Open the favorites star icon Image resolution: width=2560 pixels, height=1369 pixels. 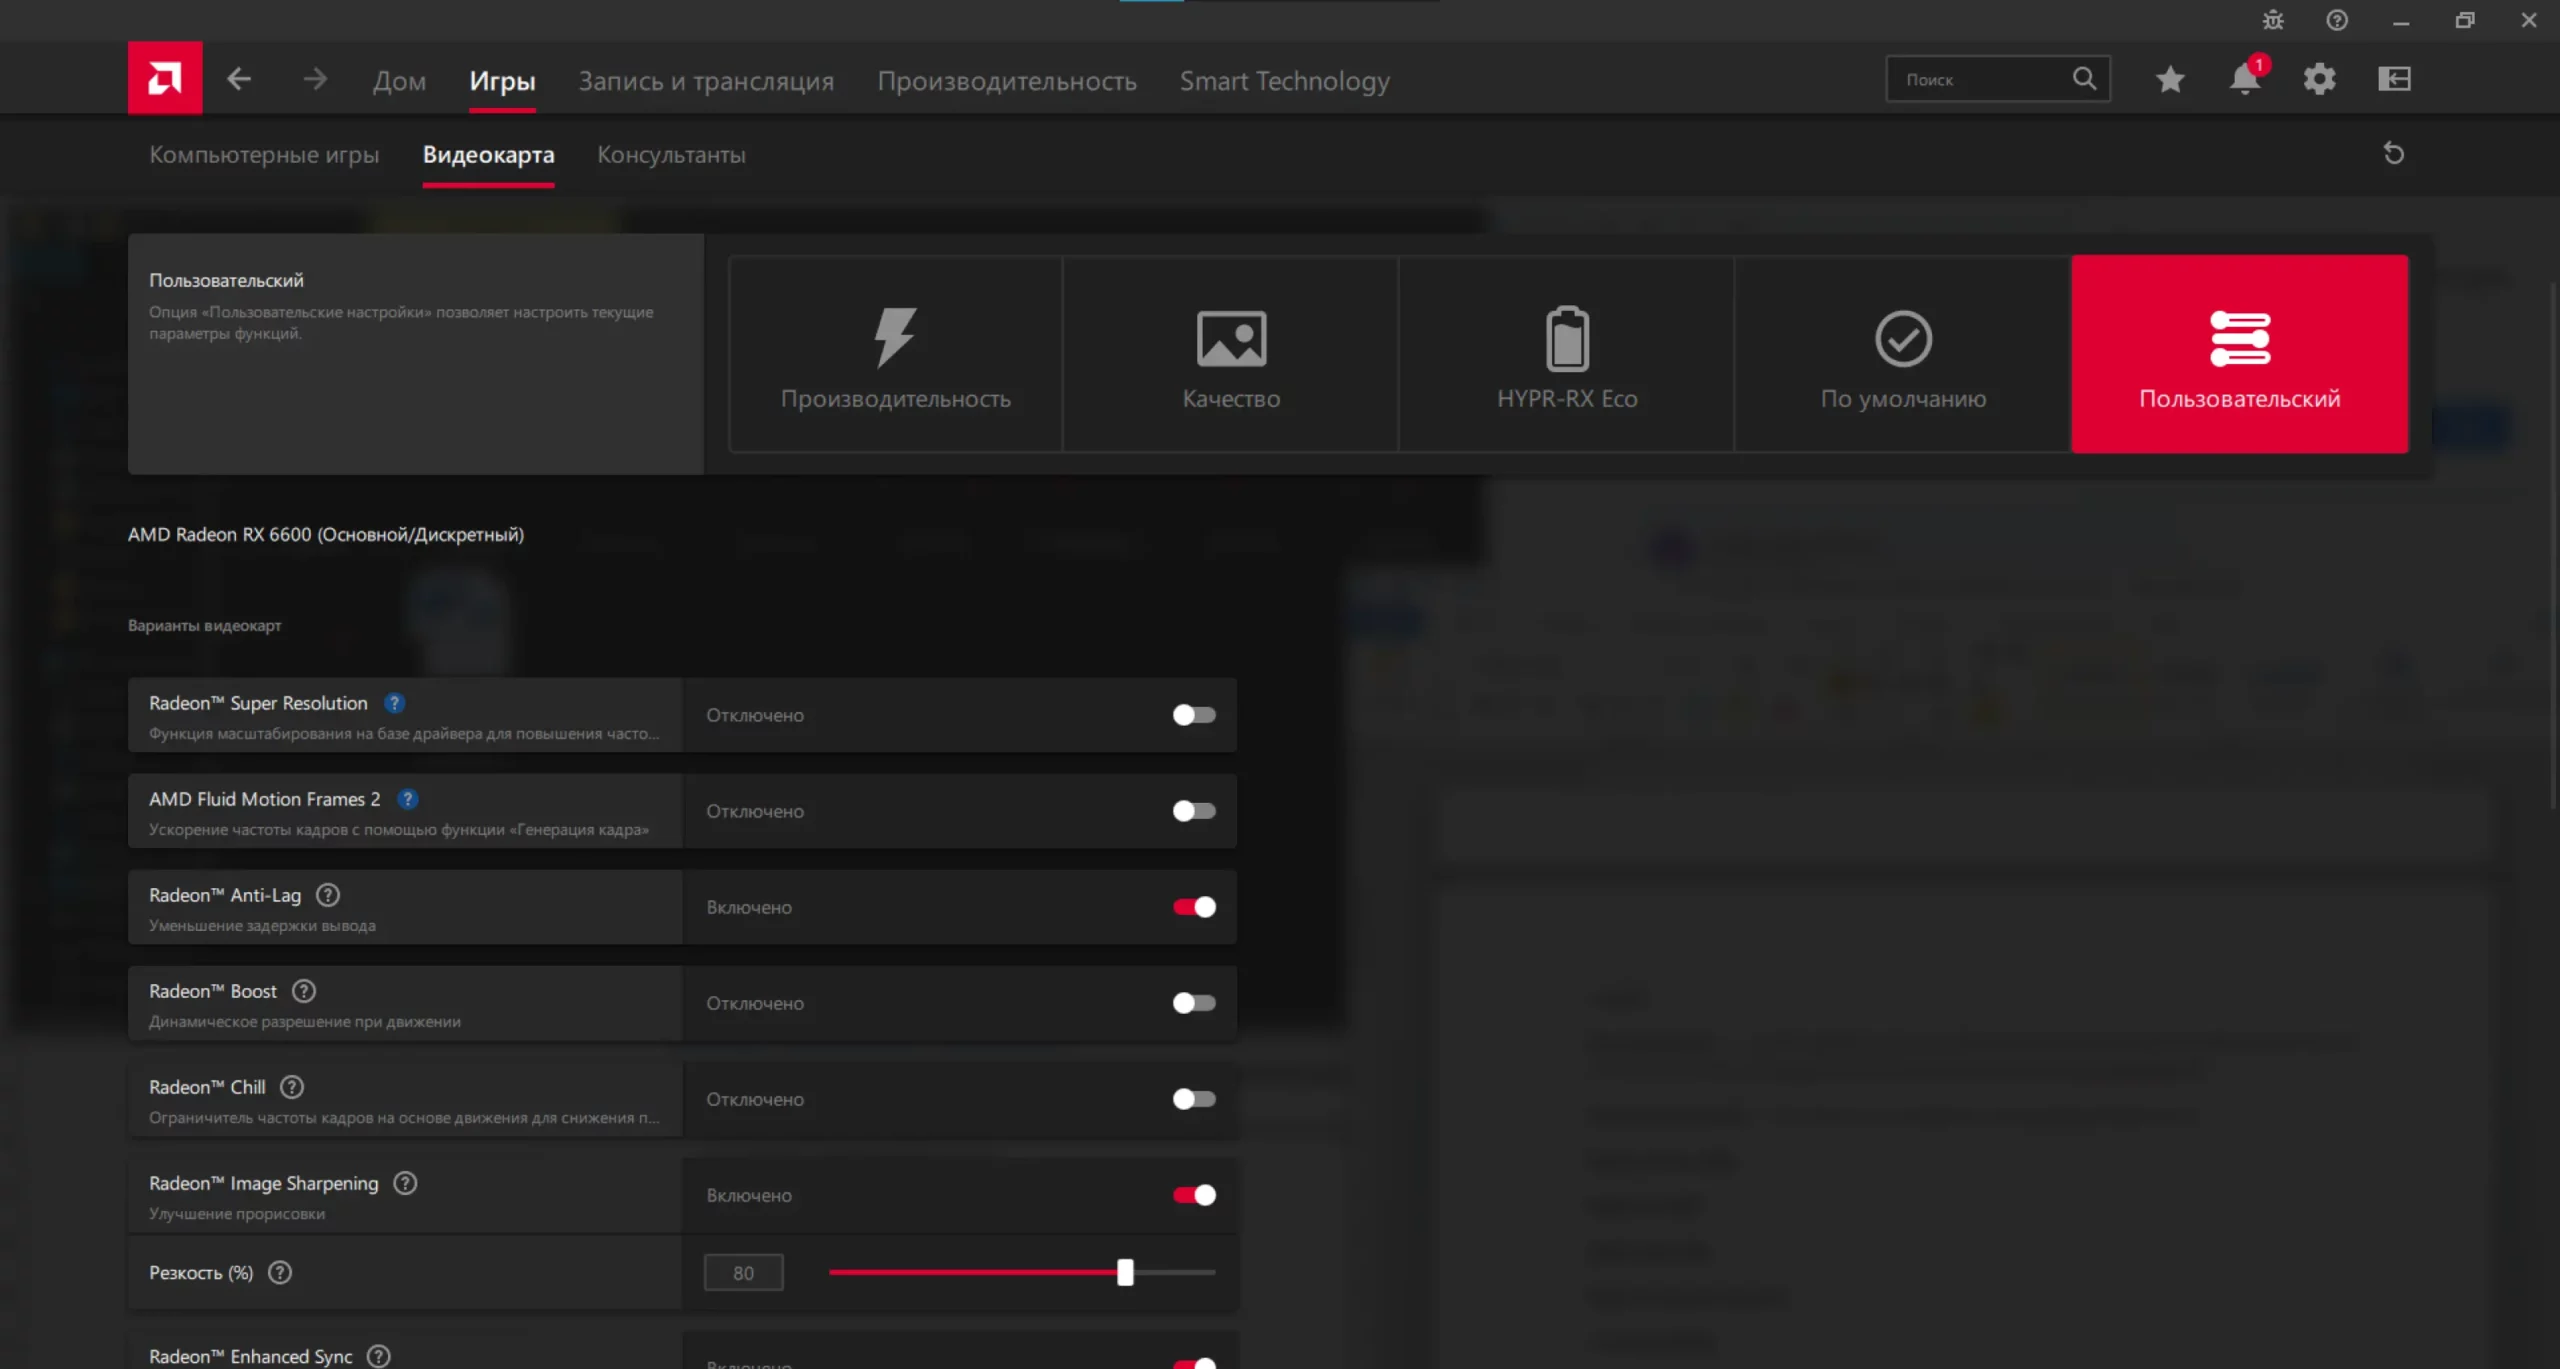tap(2169, 79)
